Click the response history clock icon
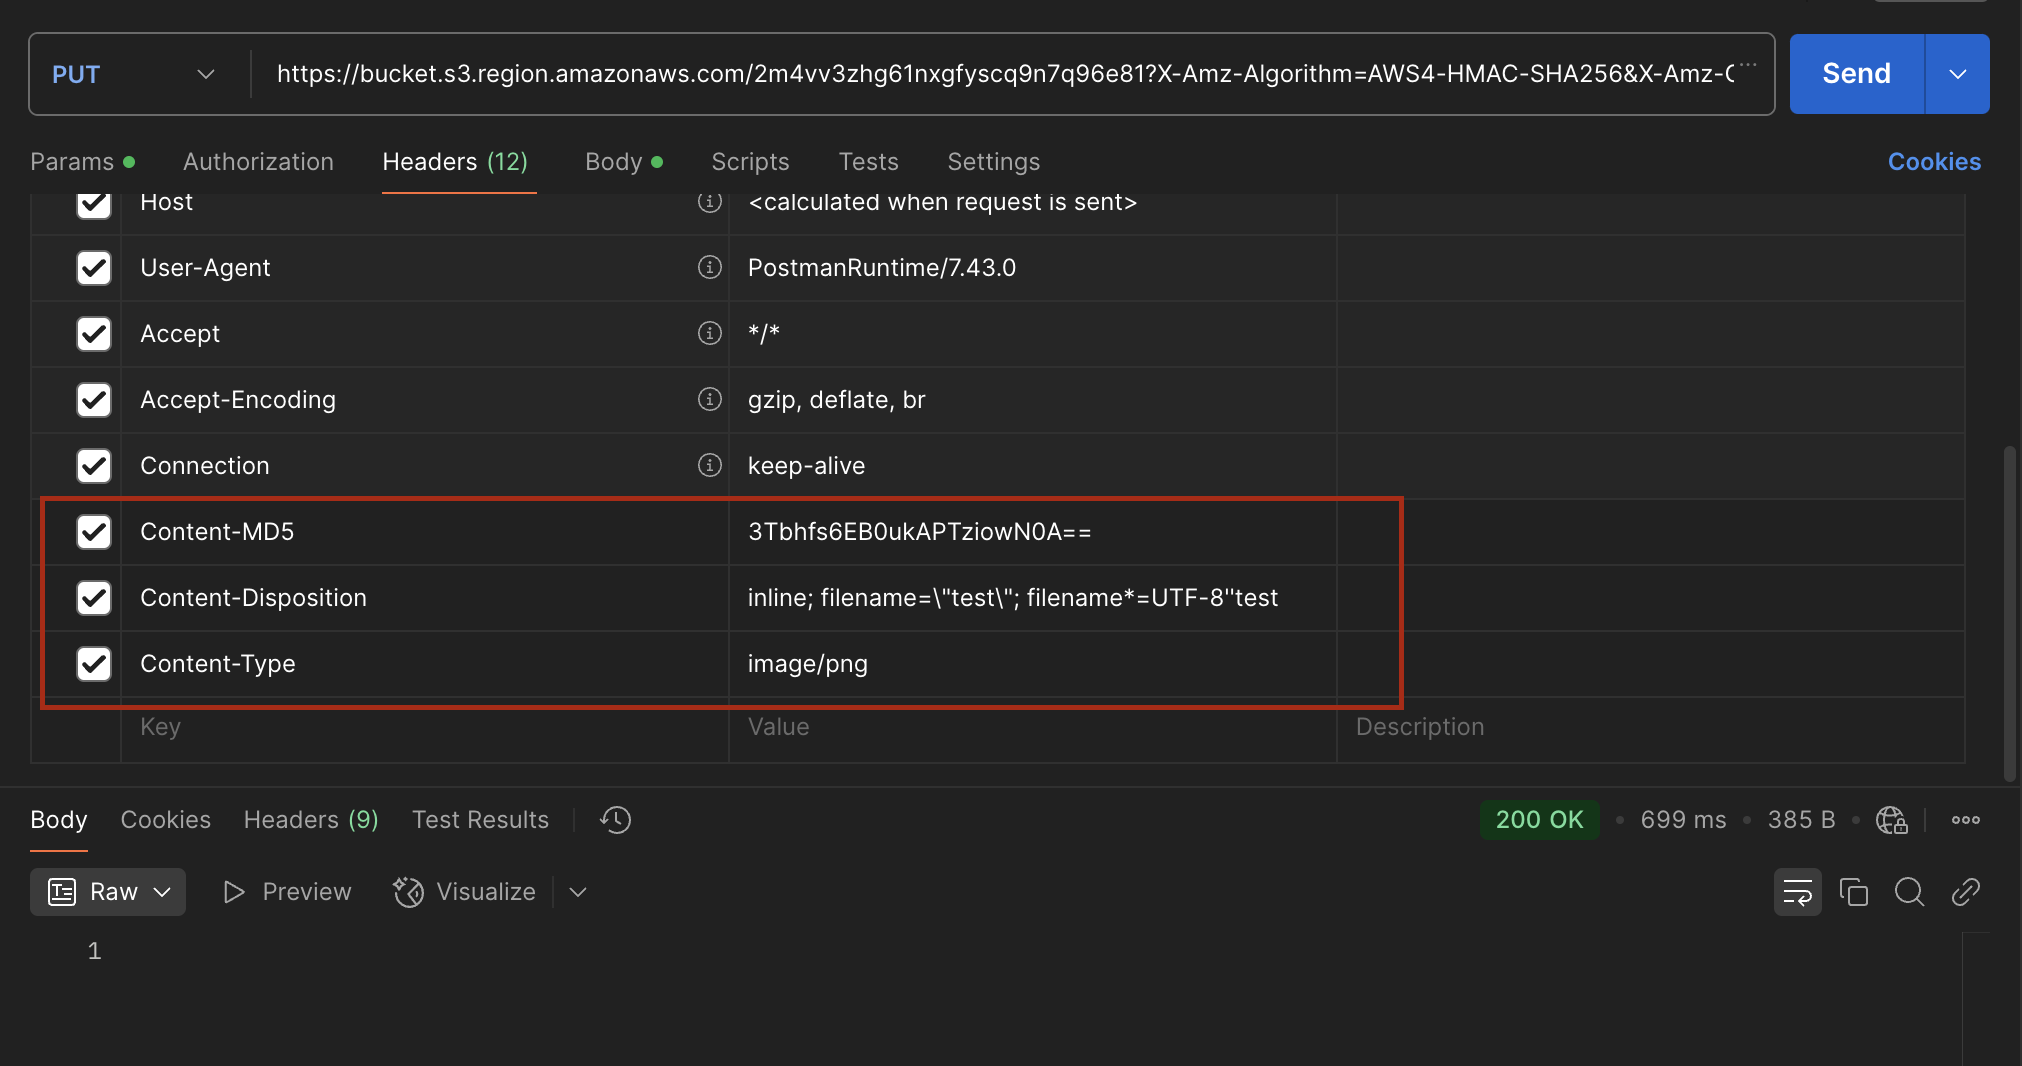The width and height of the screenshot is (2022, 1066). click(x=615, y=820)
